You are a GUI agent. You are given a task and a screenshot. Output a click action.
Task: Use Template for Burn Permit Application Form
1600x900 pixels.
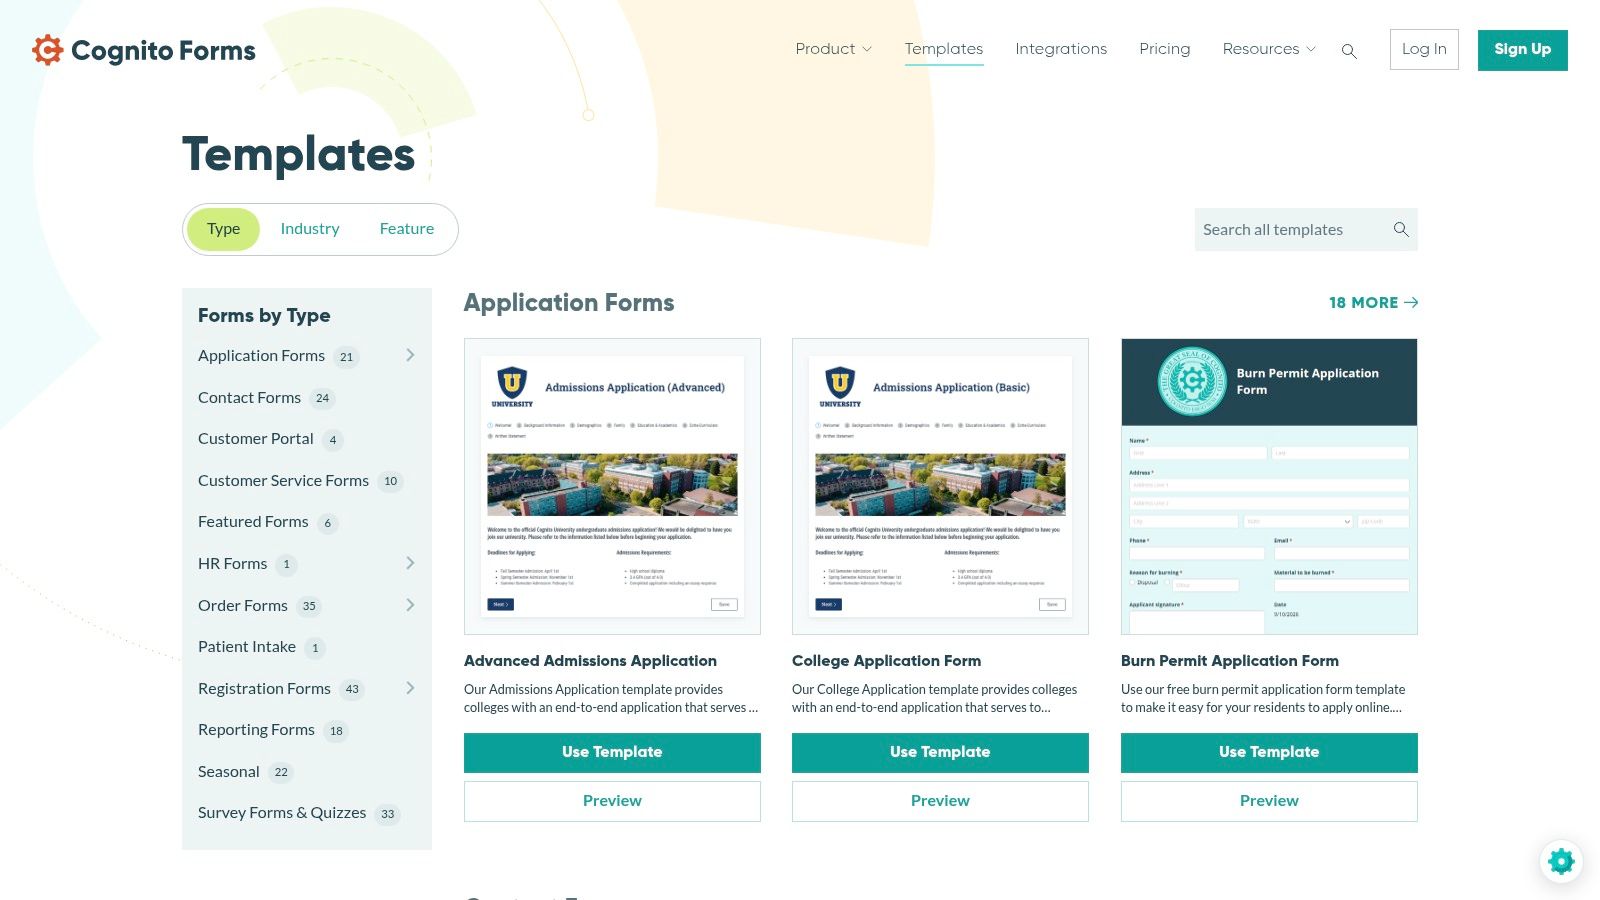[1269, 752]
